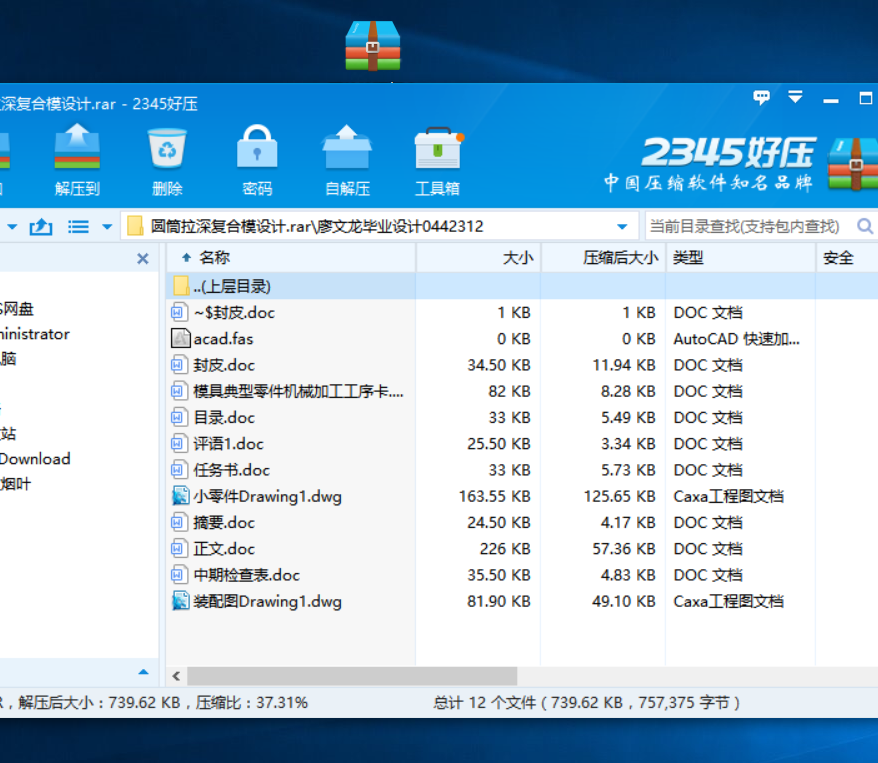Select the 小零件Drawing1.dwg file icon
Screen dimensions: 878x763
(x=180, y=496)
